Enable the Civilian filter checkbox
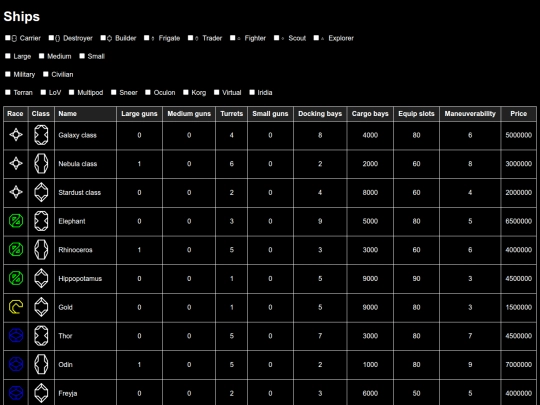 [x=45, y=74]
